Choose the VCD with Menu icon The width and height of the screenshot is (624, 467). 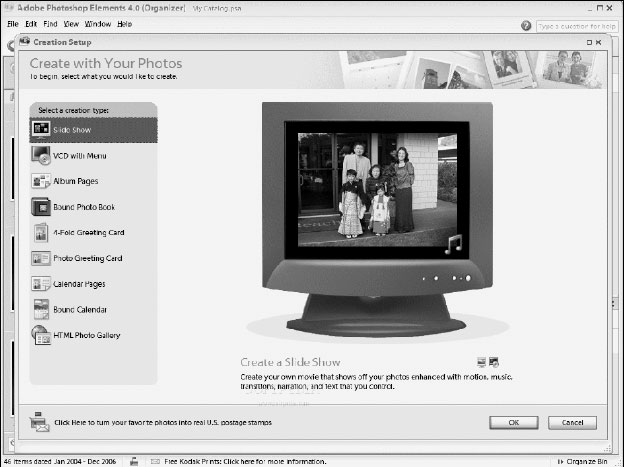(x=41, y=156)
